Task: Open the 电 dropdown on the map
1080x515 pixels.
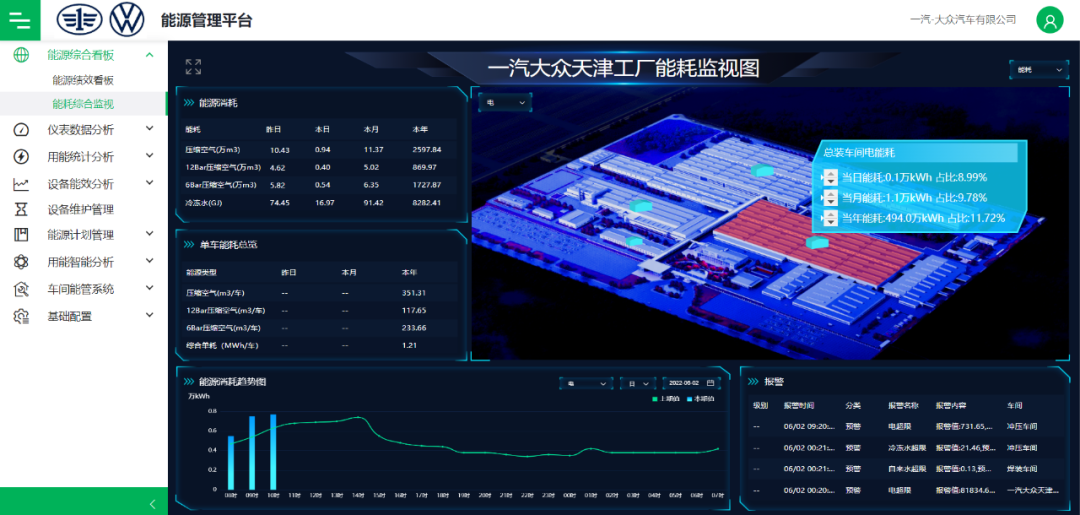Action: click(x=506, y=103)
